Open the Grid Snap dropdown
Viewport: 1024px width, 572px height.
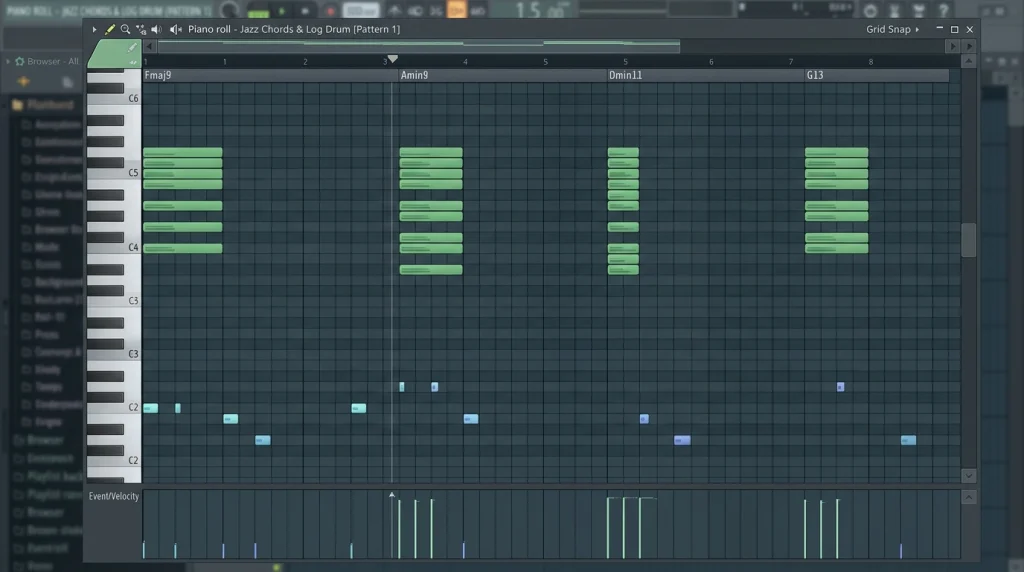pyautogui.click(x=892, y=29)
